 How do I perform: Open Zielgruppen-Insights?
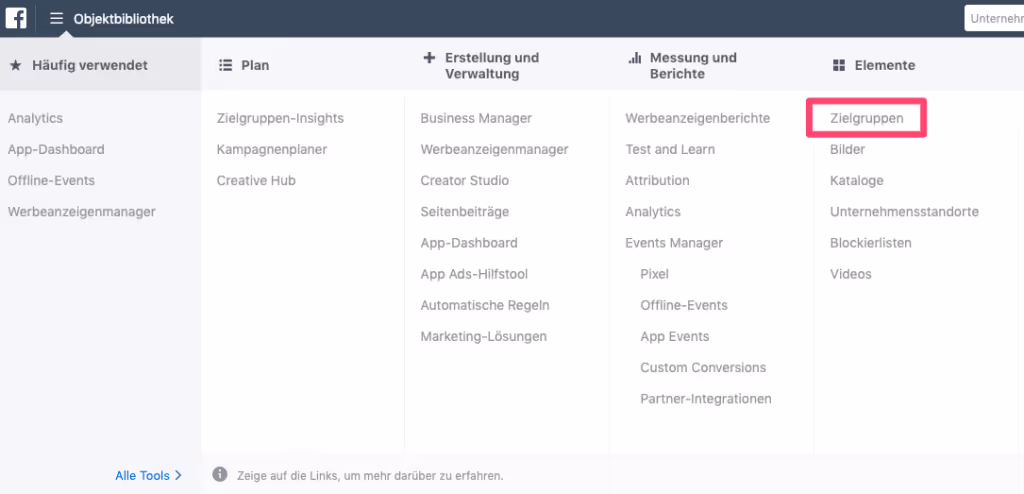tap(280, 118)
